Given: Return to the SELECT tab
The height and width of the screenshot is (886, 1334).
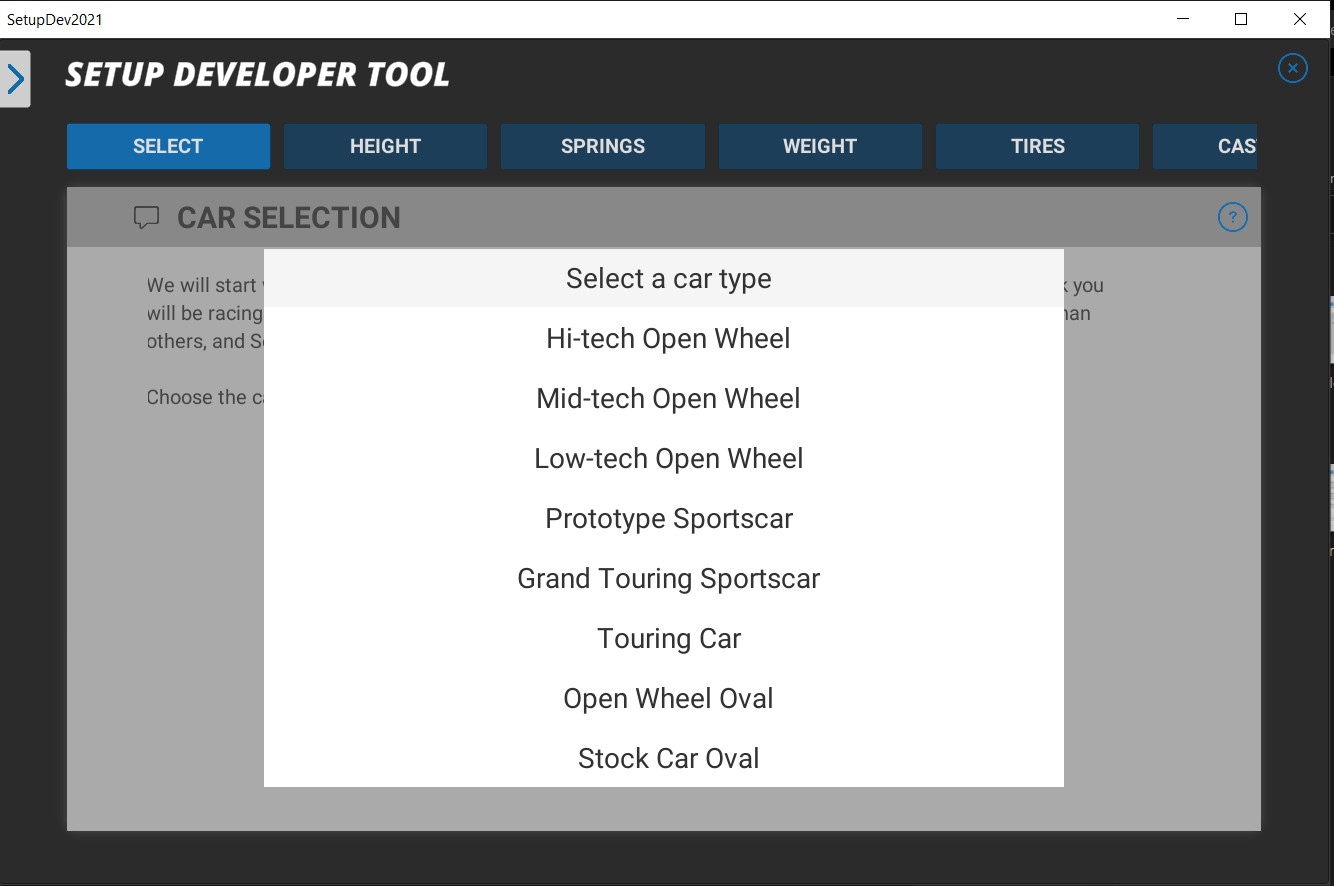Looking at the screenshot, I should (168, 146).
